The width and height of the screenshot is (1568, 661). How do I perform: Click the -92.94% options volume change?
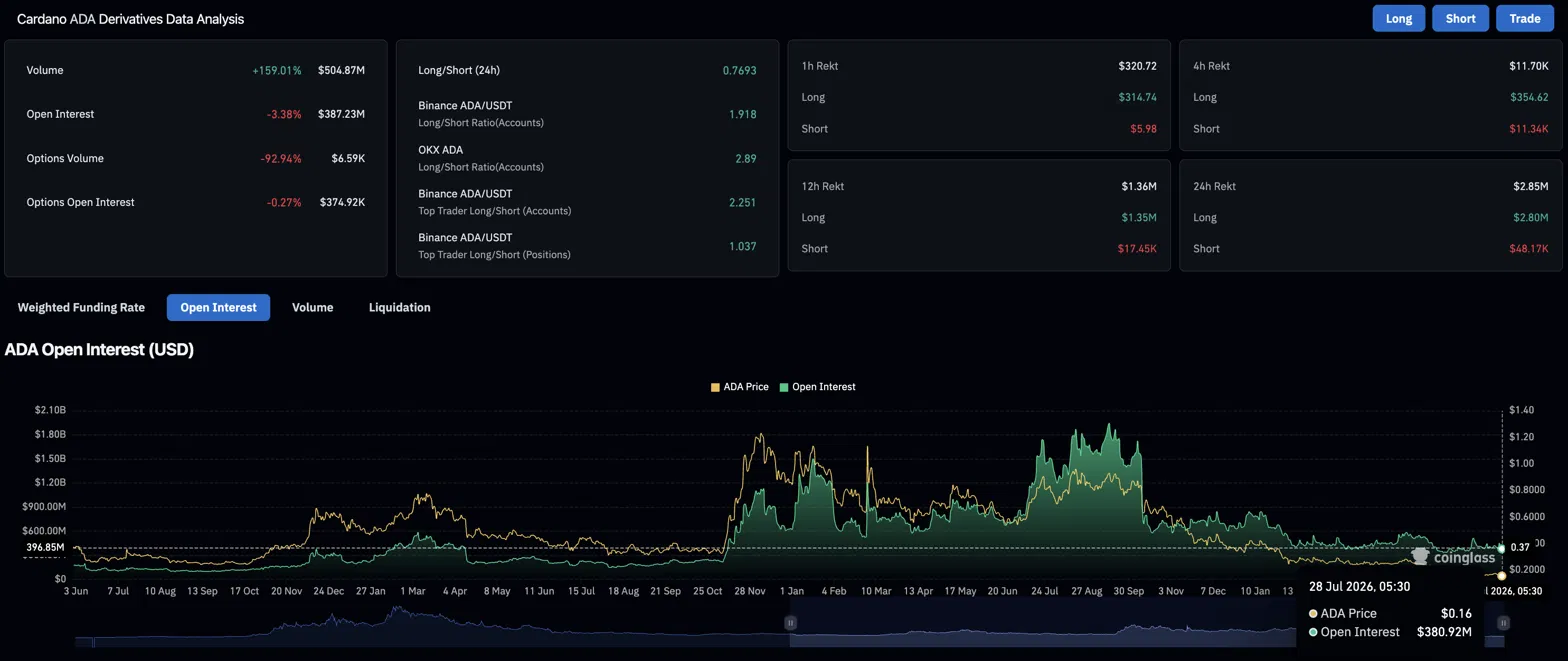[280, 158]
